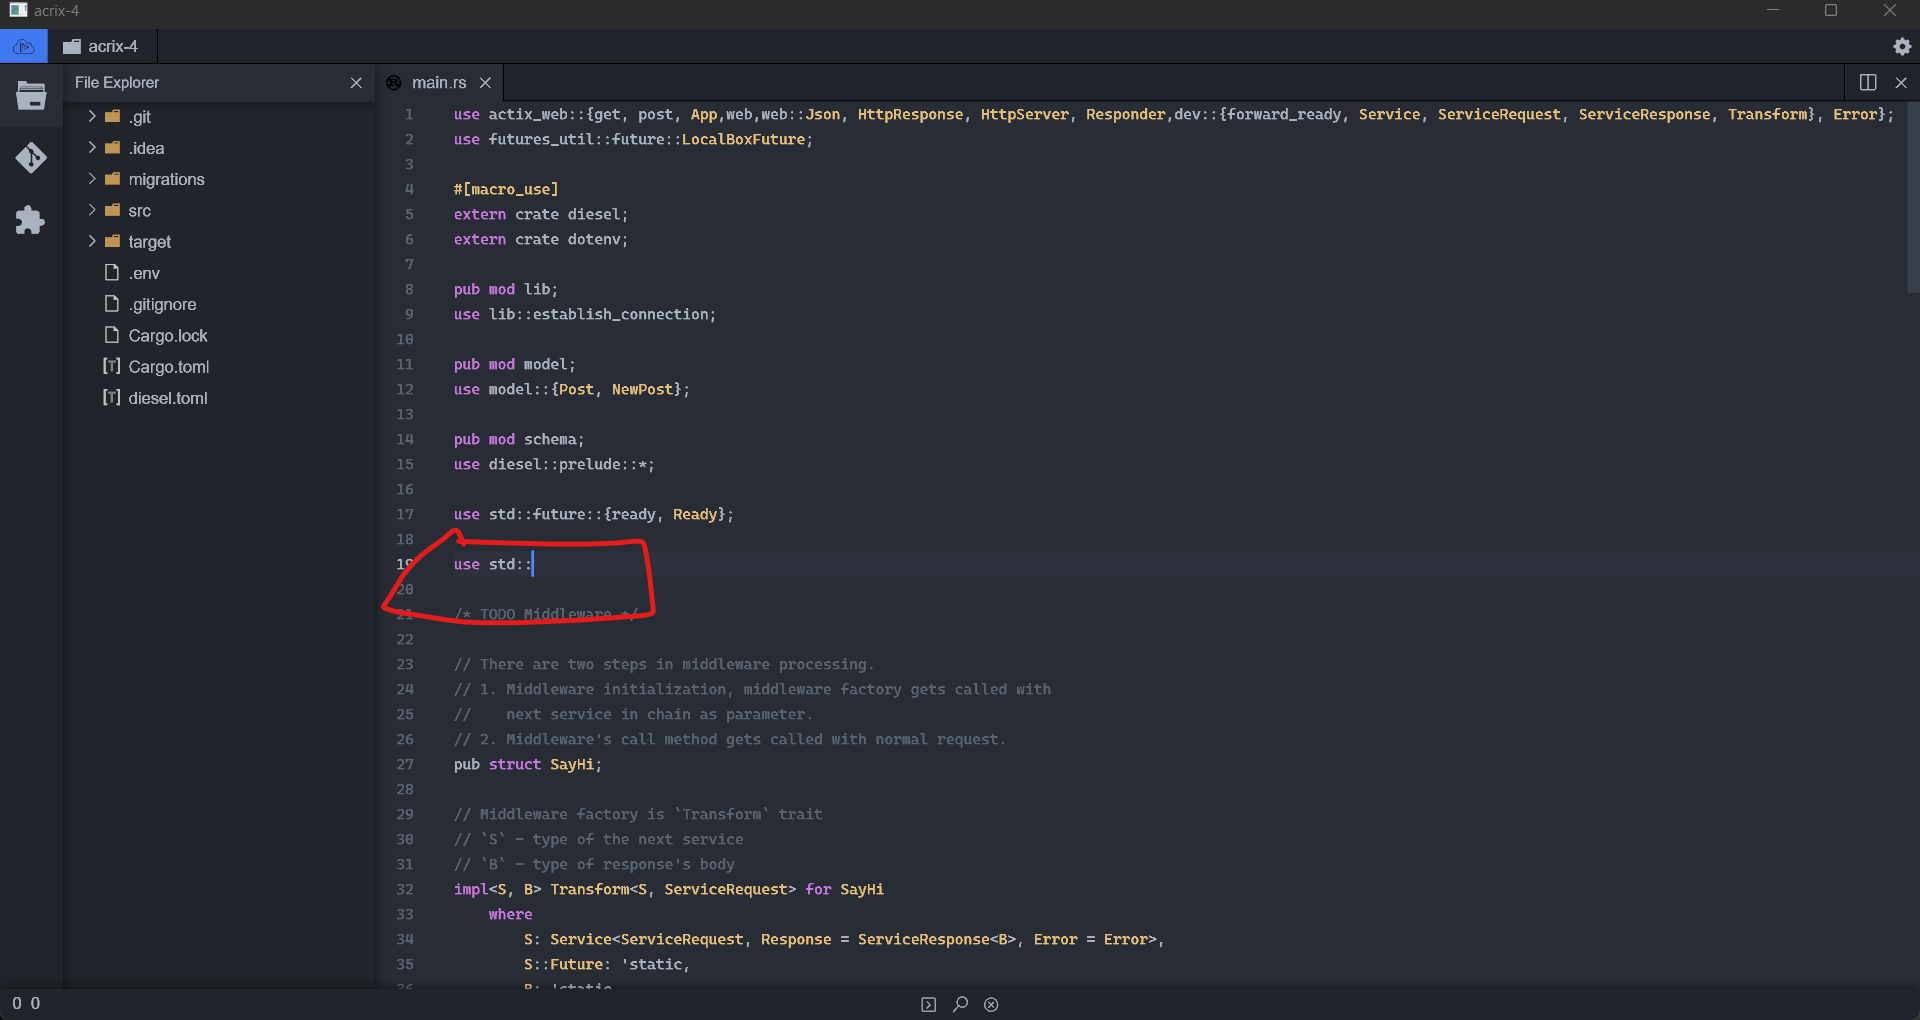Click 'NewPost' on line 12
Screen dimensions: 1920x1020
(642, 389)
